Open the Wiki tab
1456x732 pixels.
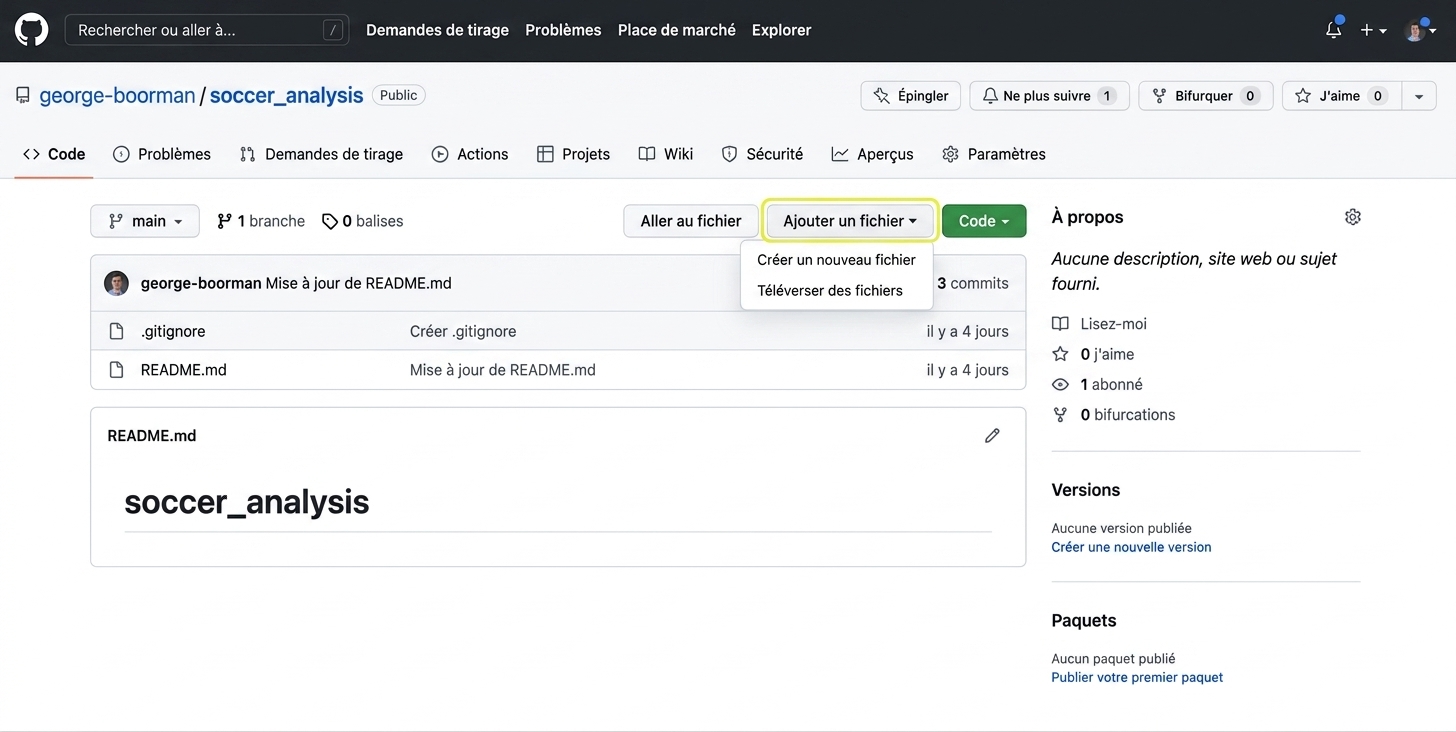pos(666,154)
